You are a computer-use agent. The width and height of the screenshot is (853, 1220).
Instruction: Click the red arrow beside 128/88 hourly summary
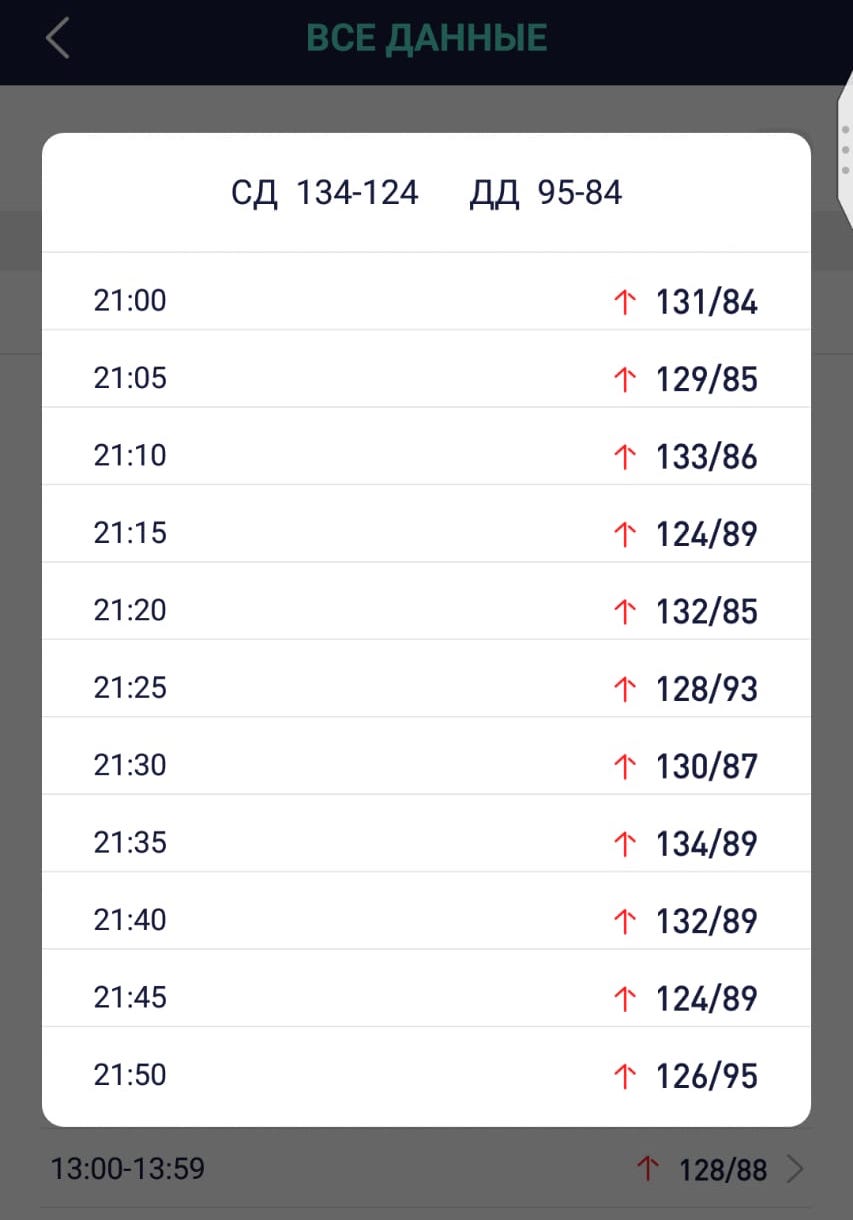[x=648, y=1169]
